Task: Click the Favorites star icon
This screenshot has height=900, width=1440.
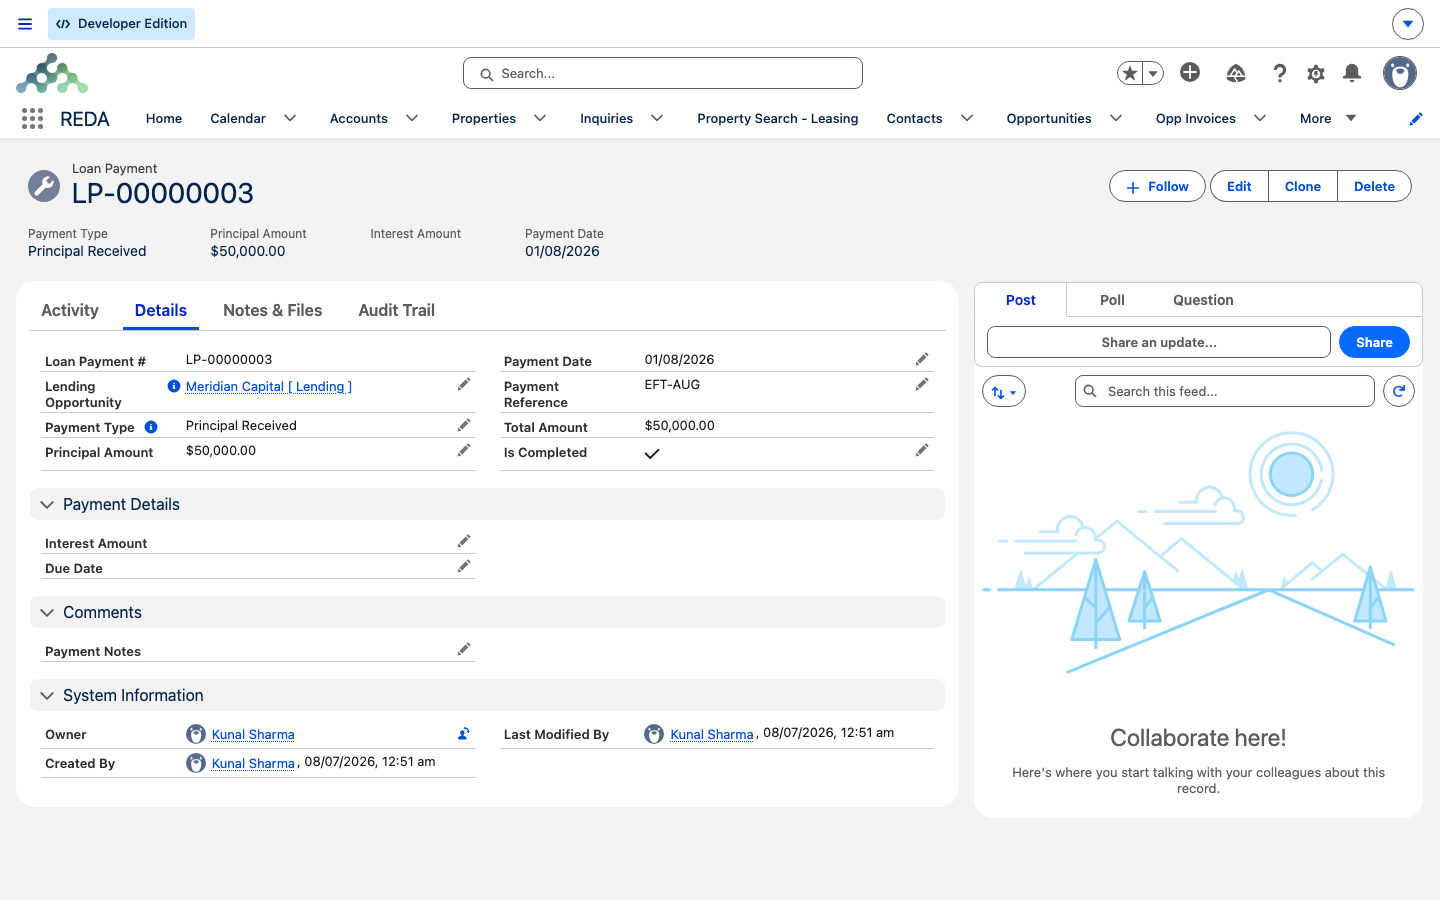Action: coord(1130,73)
